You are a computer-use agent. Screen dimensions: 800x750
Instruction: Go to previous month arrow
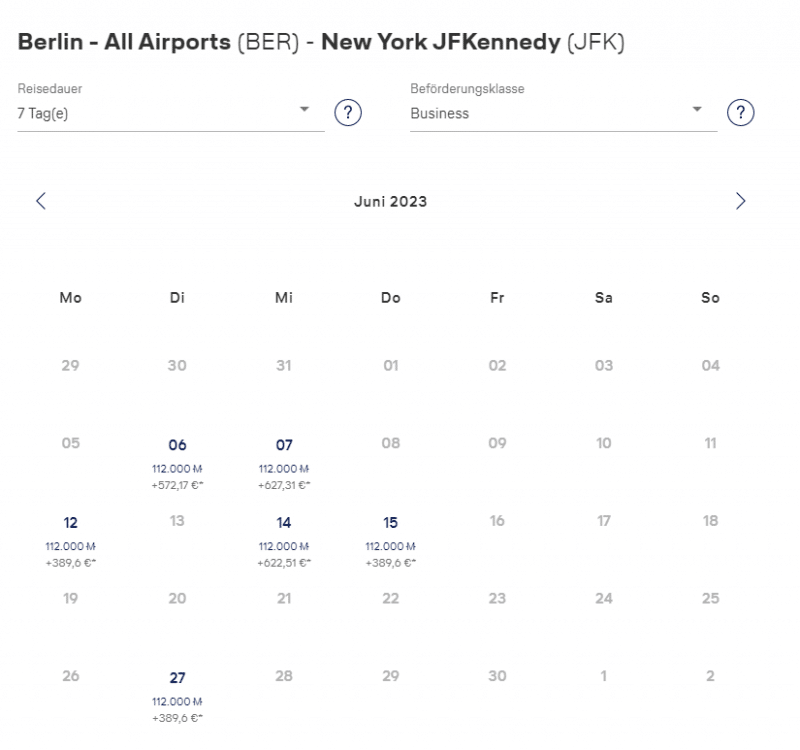tap(41, 201)
